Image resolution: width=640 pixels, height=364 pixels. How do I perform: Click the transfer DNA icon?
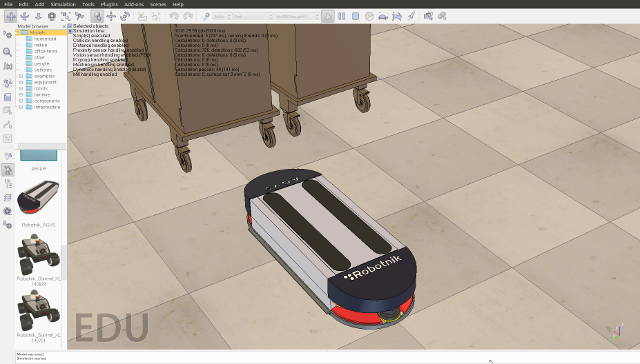pos(156,16)
